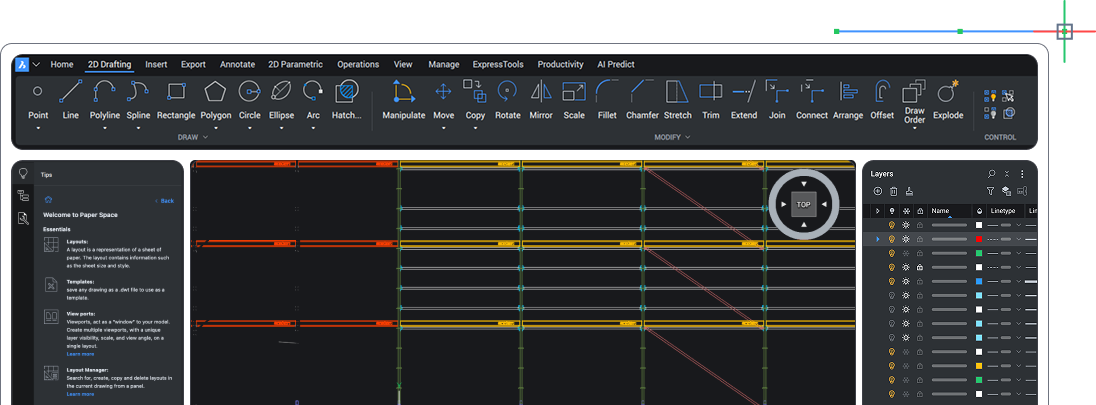This screenshot has width=1096, height=405.
Task: Select the Extend tool
Action: (744, 91)
